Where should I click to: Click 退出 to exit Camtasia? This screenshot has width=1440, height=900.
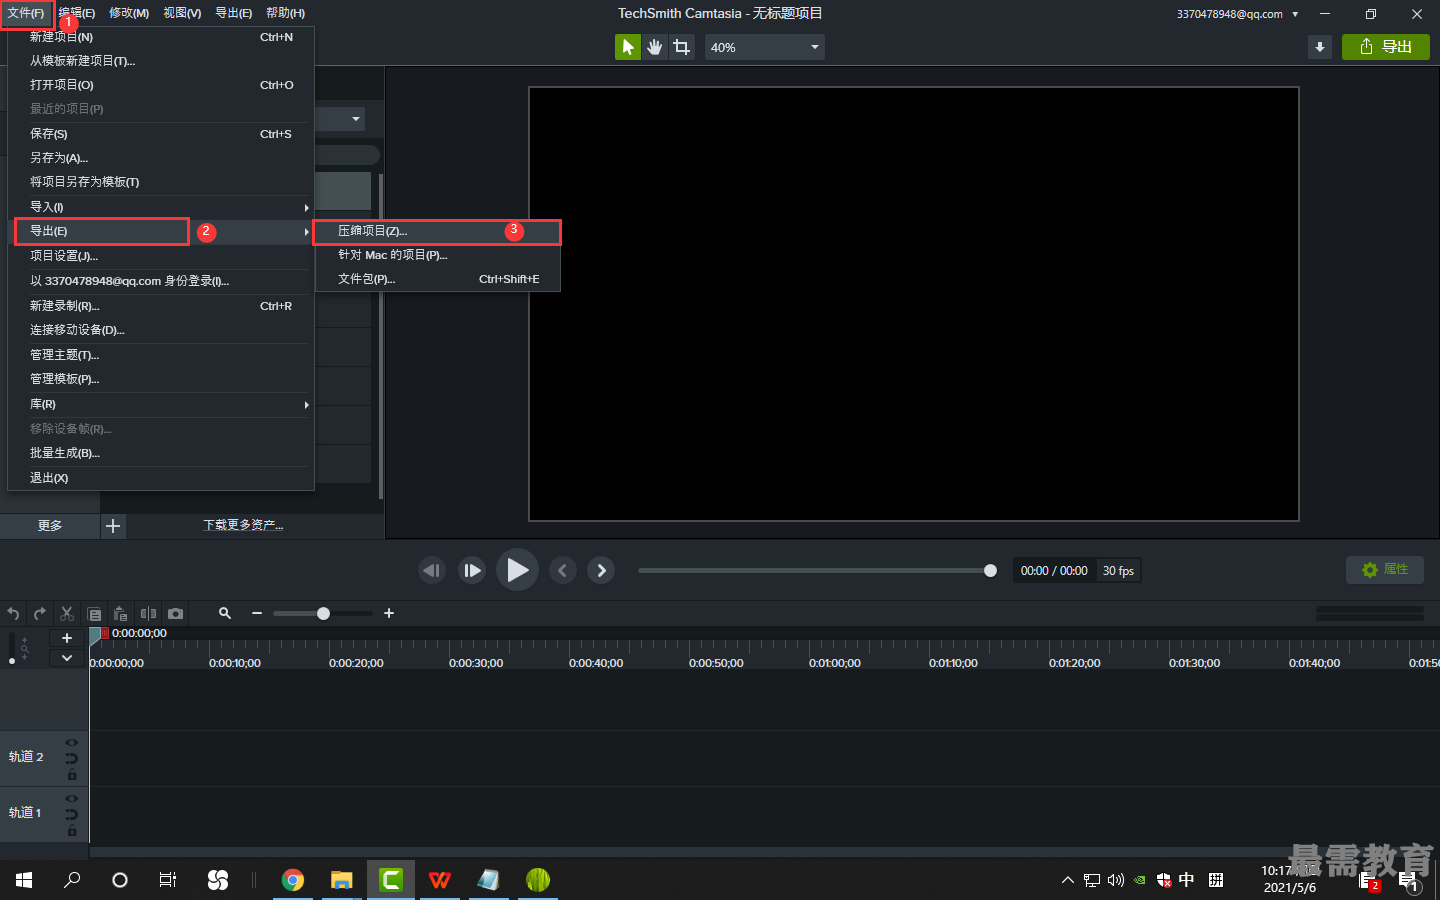(x=161, y=478)
